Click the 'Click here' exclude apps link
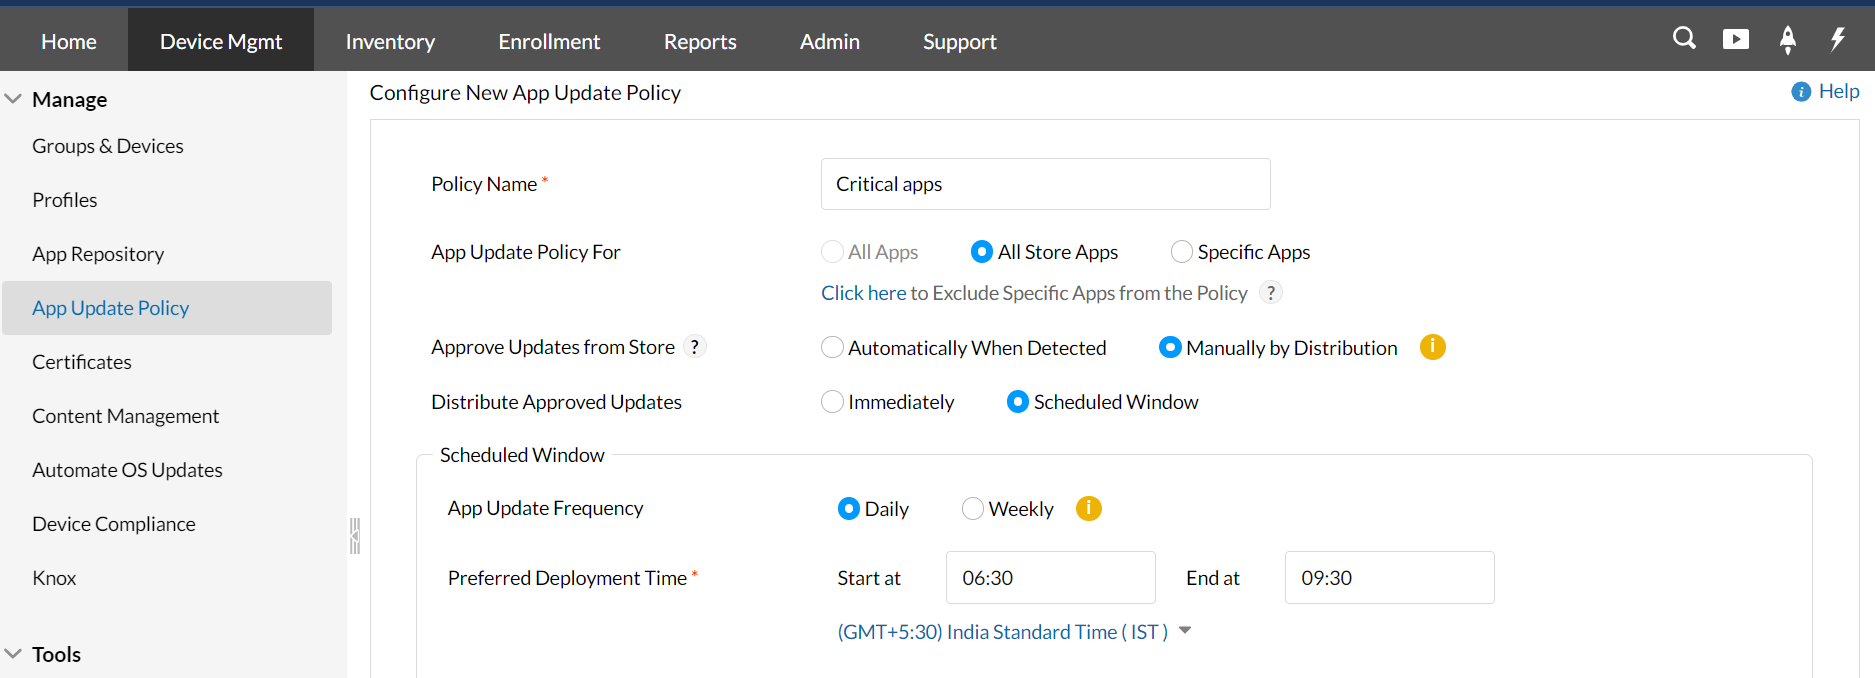 (863, 293)
